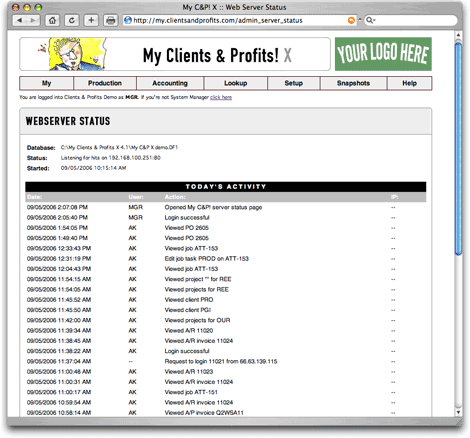
Task: Open the Accounting menu tab
Action: point(170,83)
